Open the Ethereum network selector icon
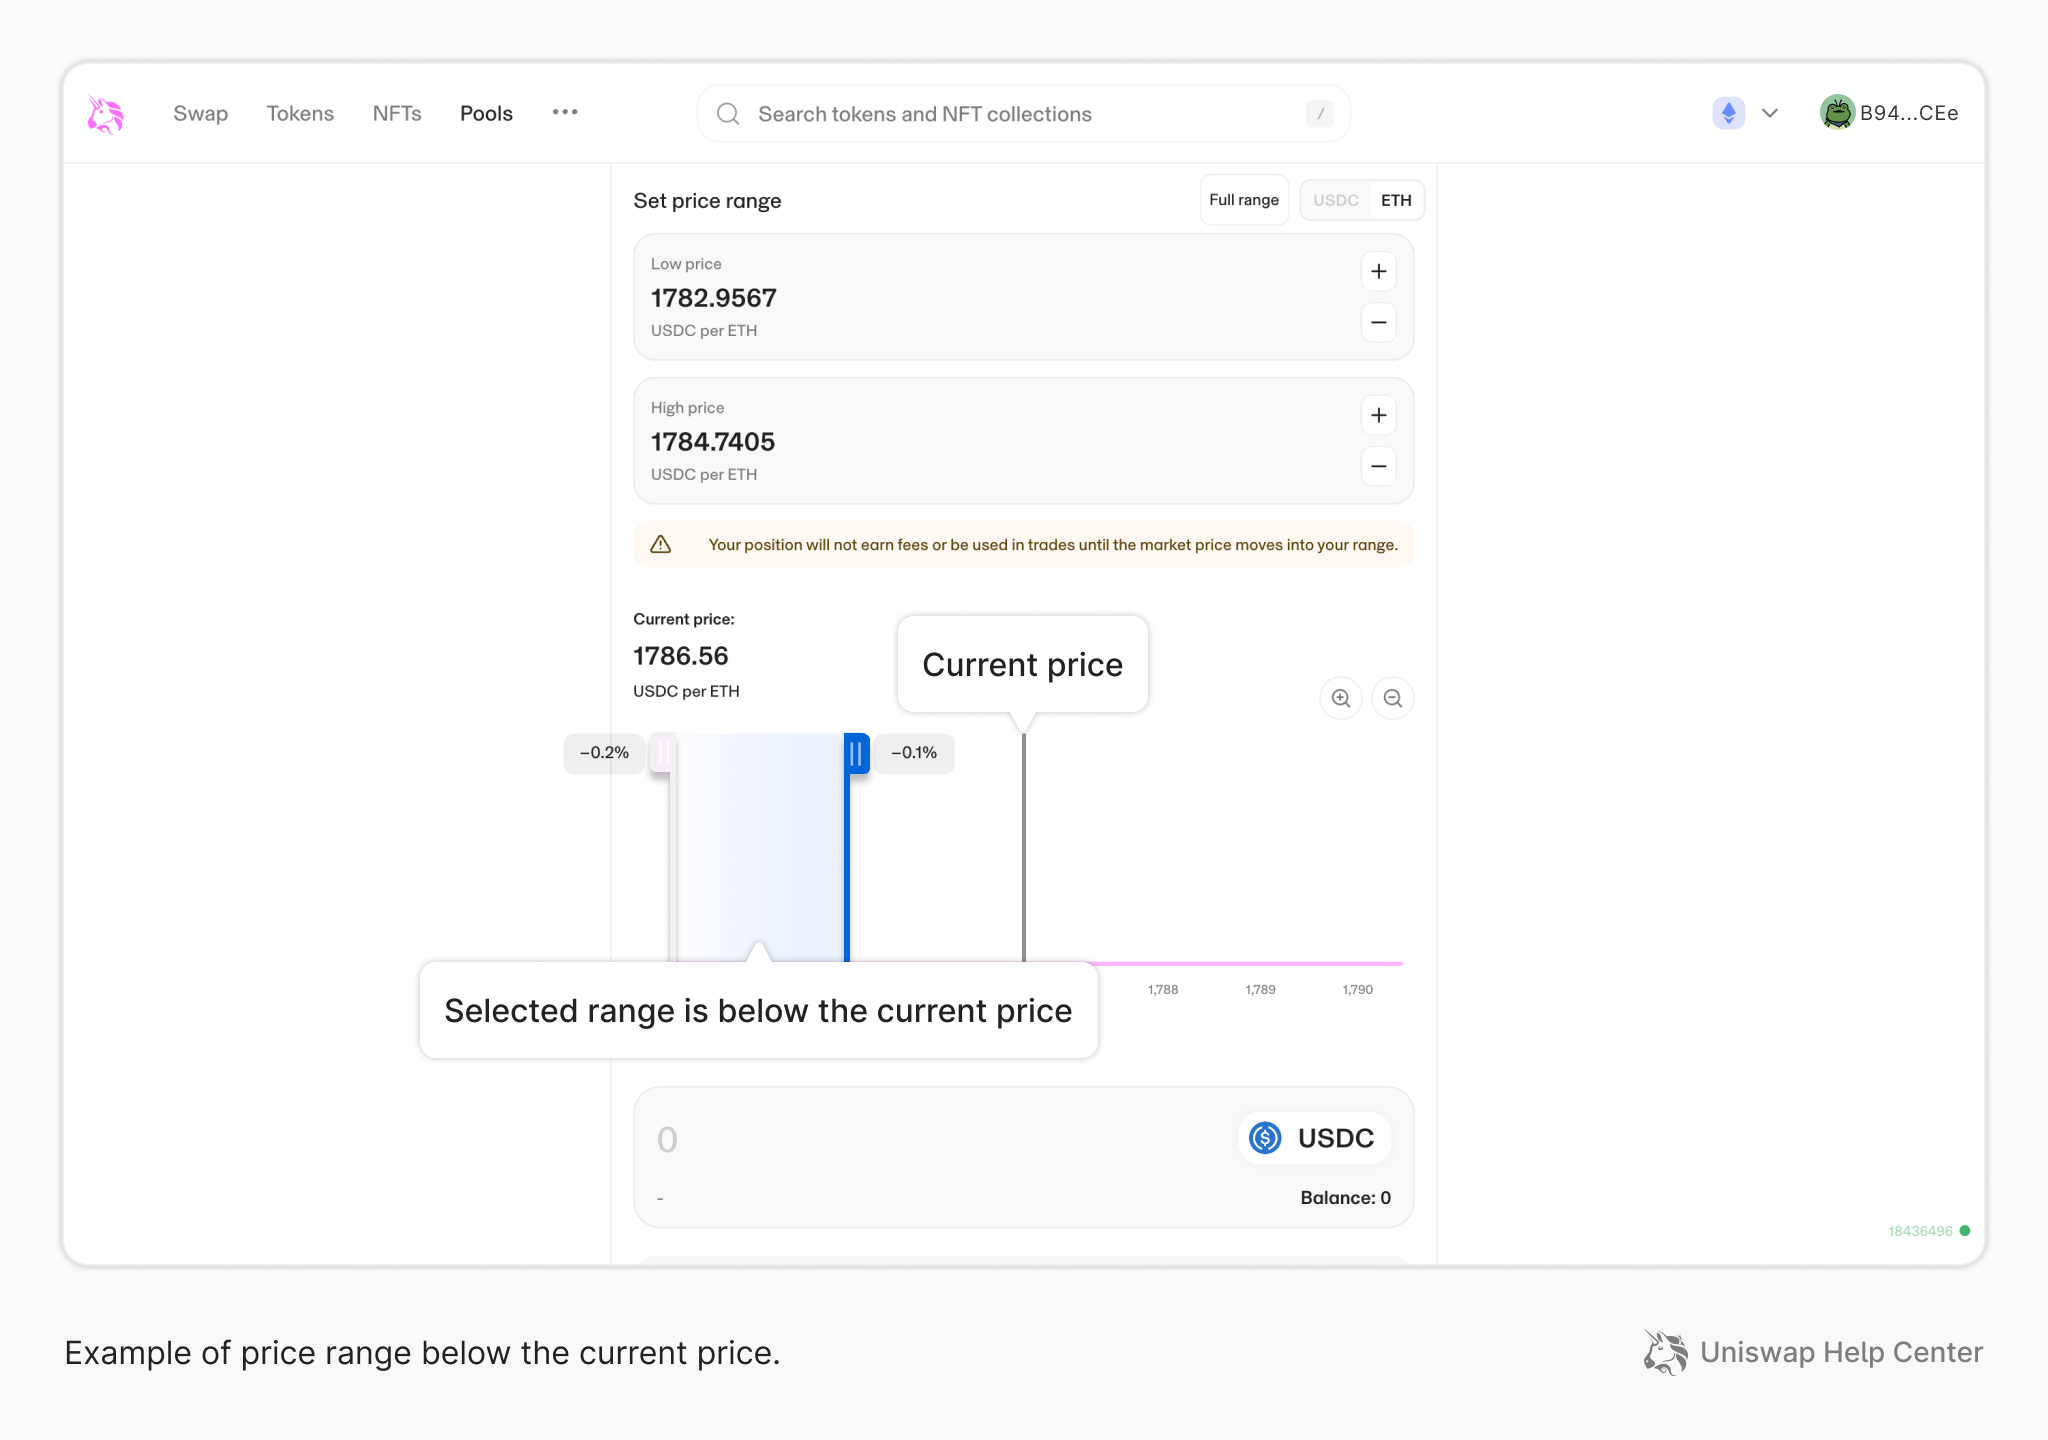 coord(1728,113)
